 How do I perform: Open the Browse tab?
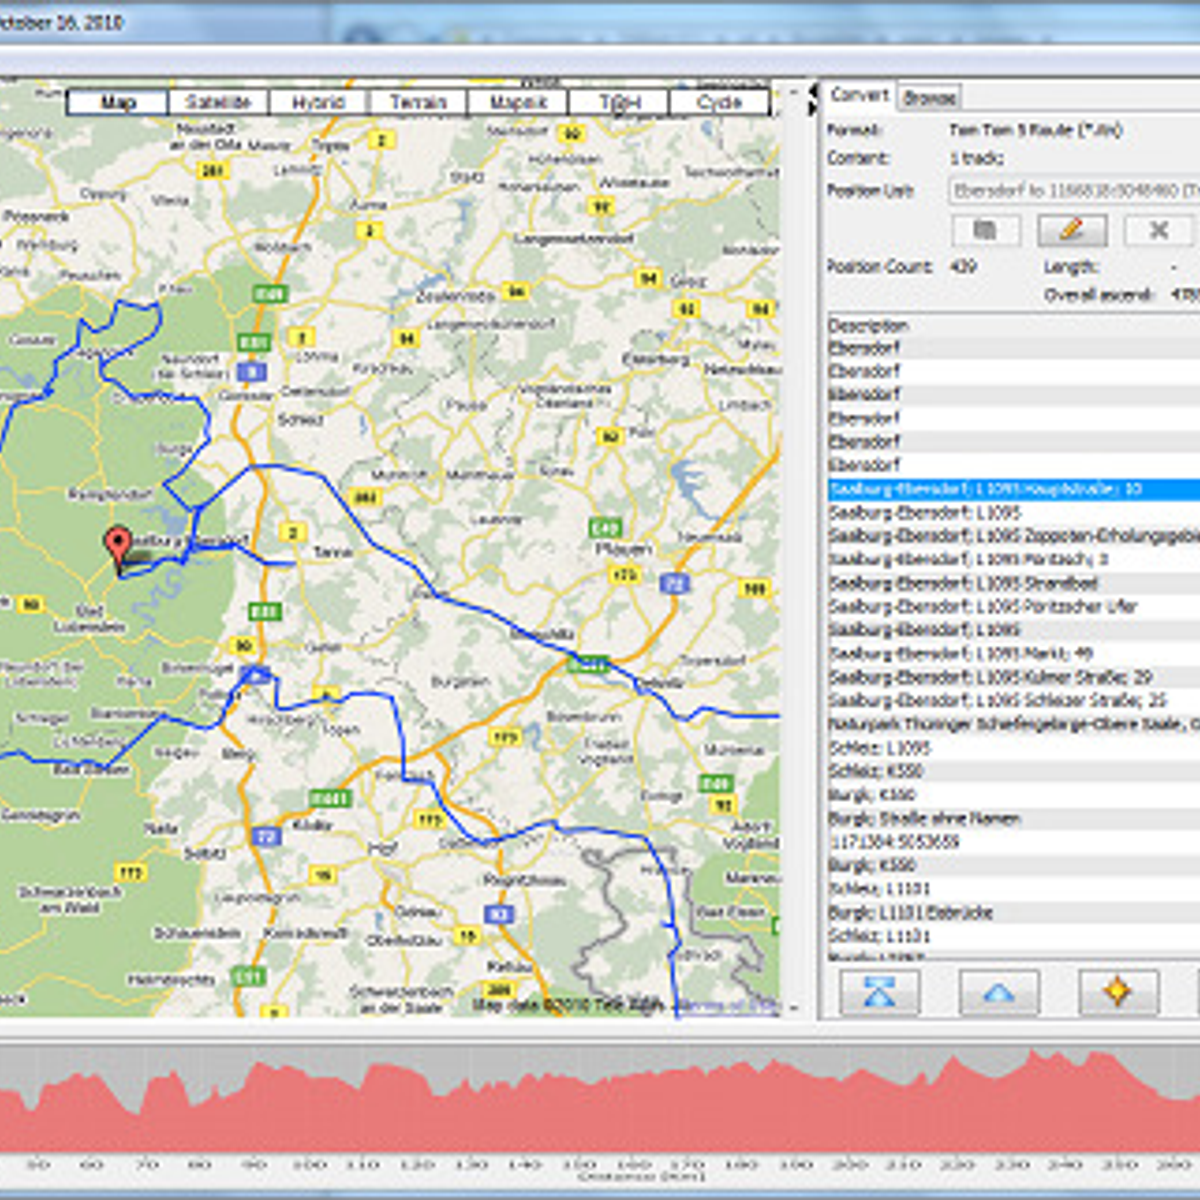click(x=929, y=97)
